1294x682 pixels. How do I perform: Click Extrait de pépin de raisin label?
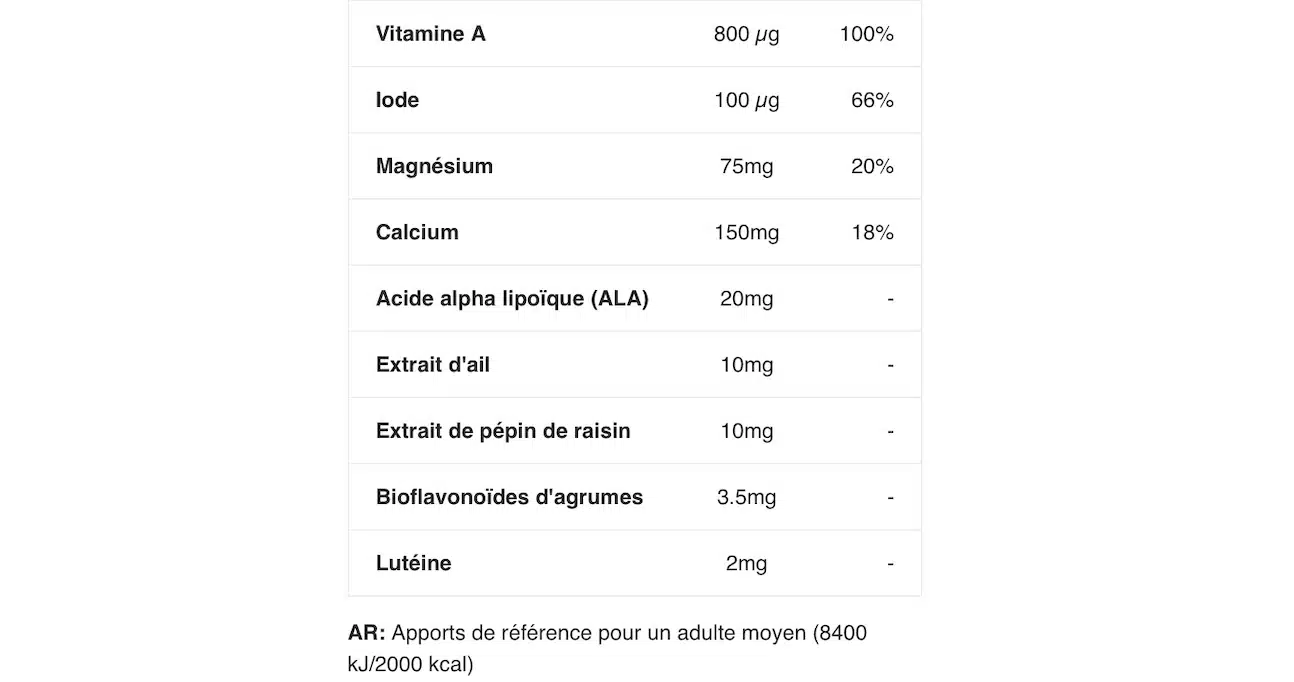pyautogui.click(x=503, y=431)
